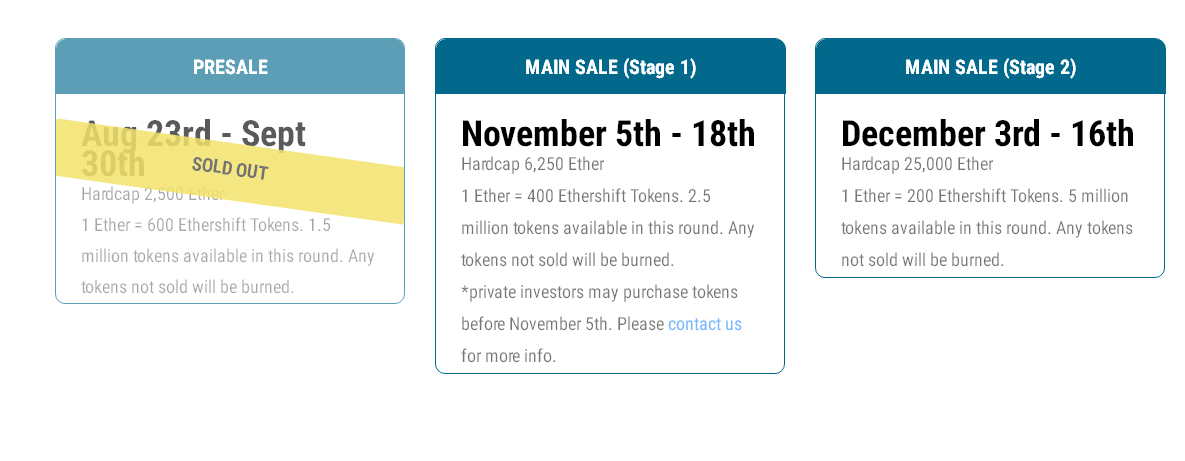The height and width of the screenshot is (461, 1185).
Task: Click Stage 1's "tokens not sold will be burned" line
Action: (567, 260)
